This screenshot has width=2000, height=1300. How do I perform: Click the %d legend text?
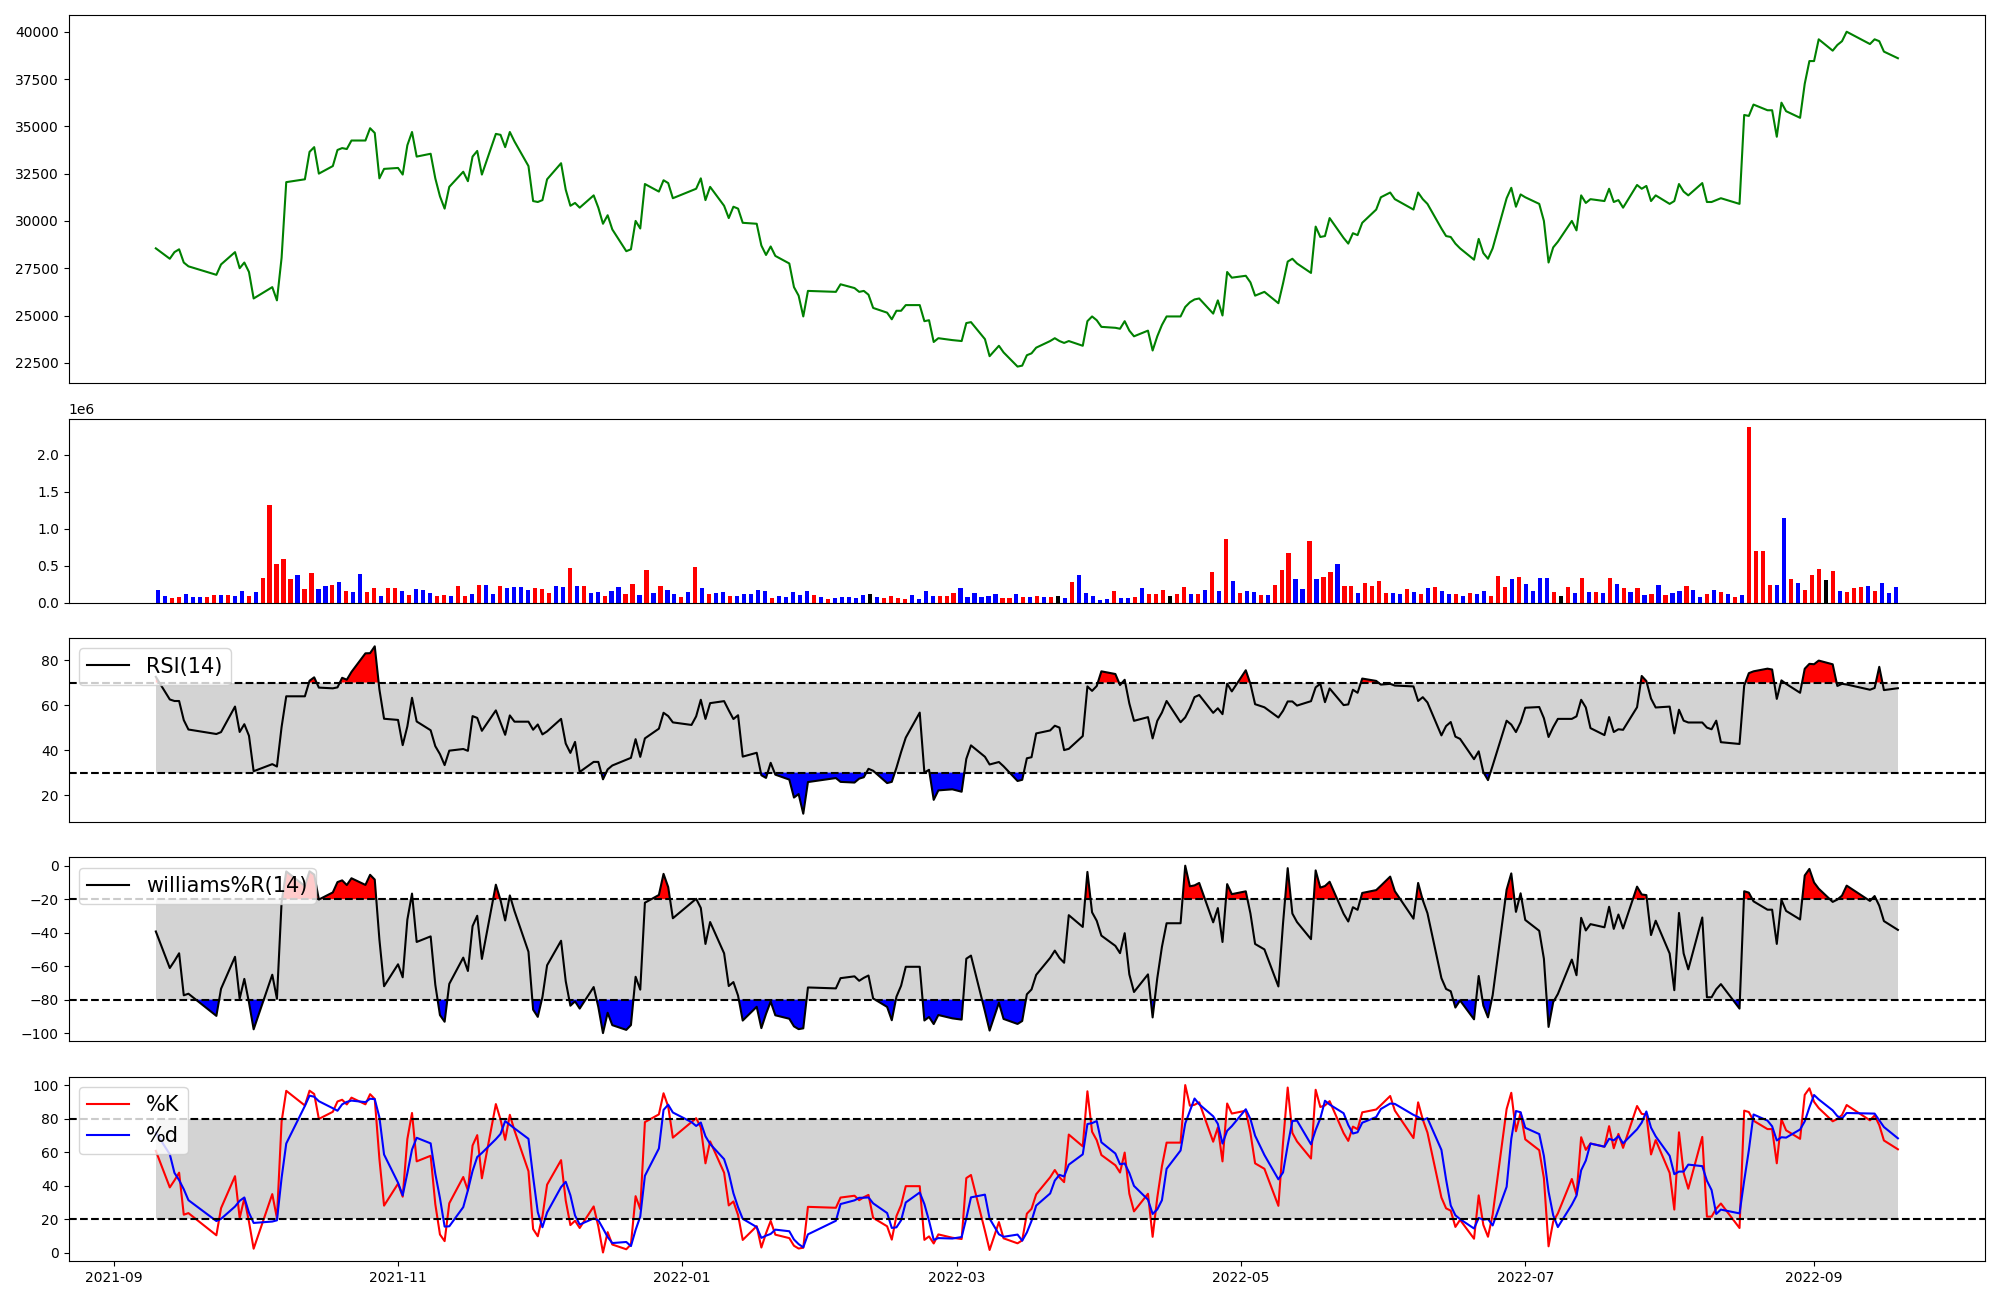(x=162, y=1135)
